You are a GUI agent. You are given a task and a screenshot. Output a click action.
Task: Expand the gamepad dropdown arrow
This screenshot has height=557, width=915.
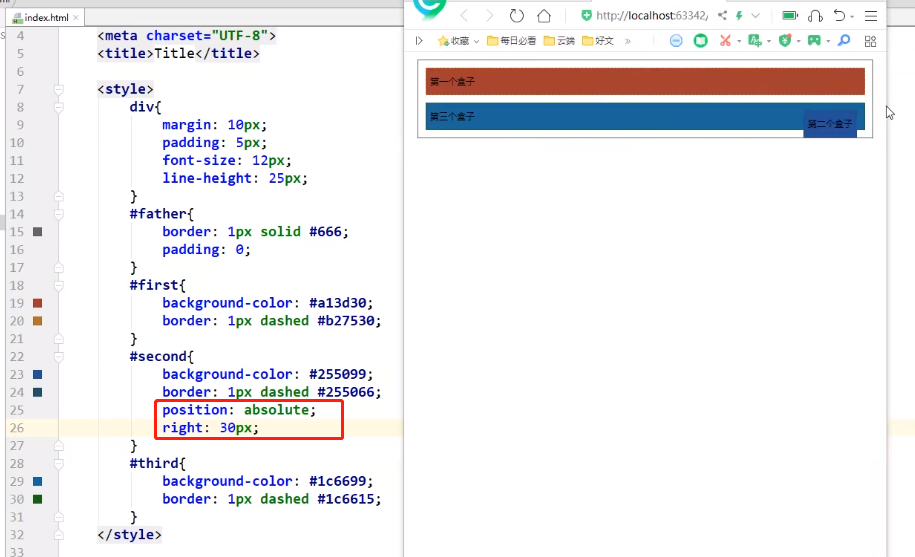click(828, 41)
